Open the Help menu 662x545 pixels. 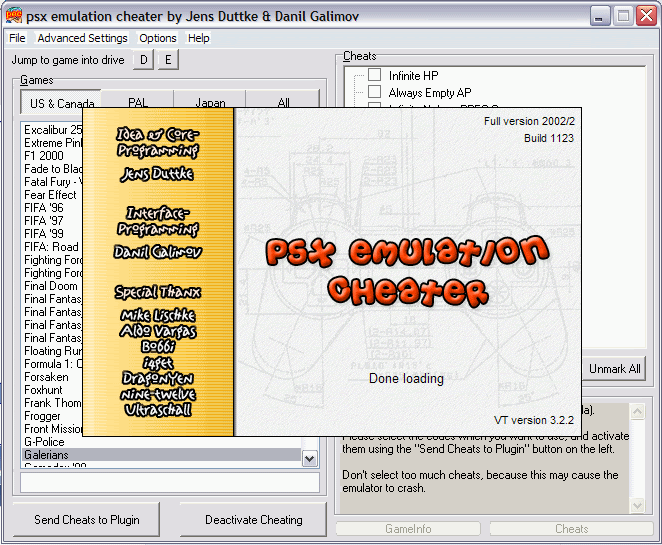click(x=198, y=38)
